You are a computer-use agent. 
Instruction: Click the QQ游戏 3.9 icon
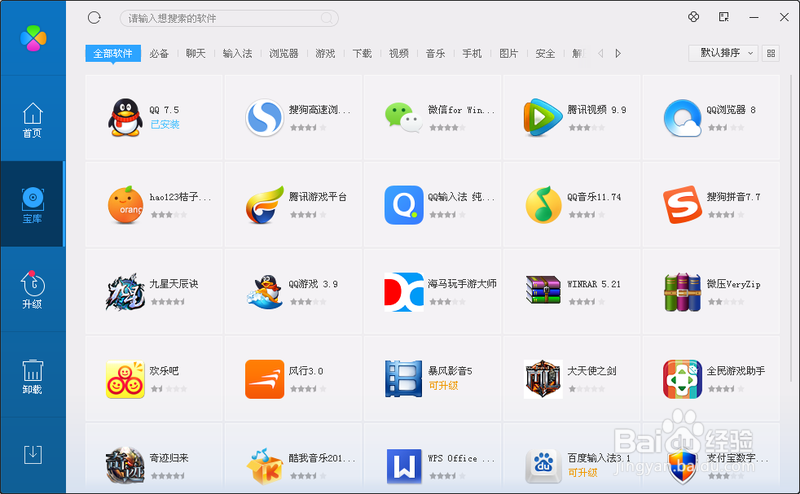[264, 291]
